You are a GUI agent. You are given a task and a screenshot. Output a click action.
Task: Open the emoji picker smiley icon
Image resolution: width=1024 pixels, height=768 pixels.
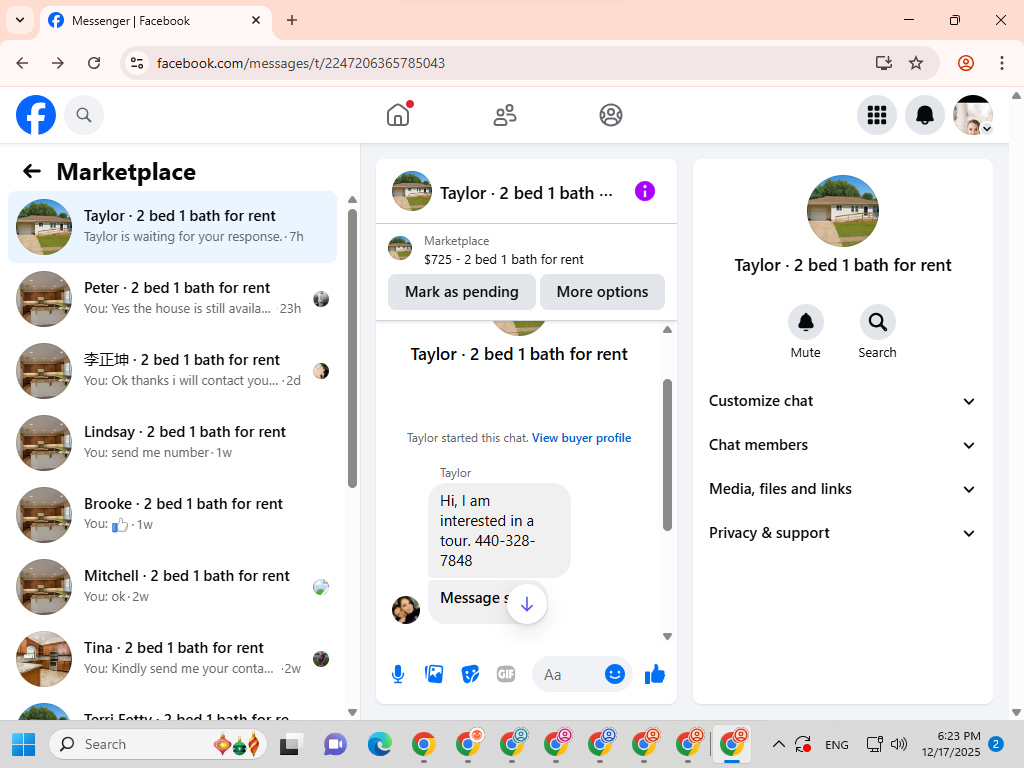[x=615, y=674]
